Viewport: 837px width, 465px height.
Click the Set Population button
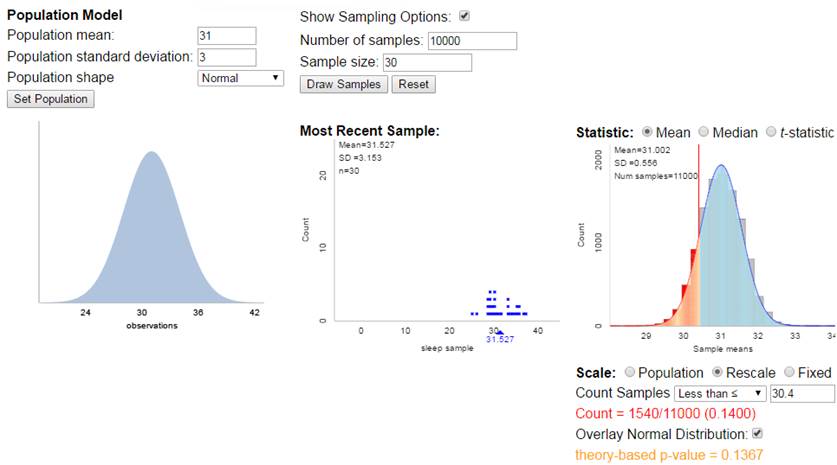click(x=51, y=99)
